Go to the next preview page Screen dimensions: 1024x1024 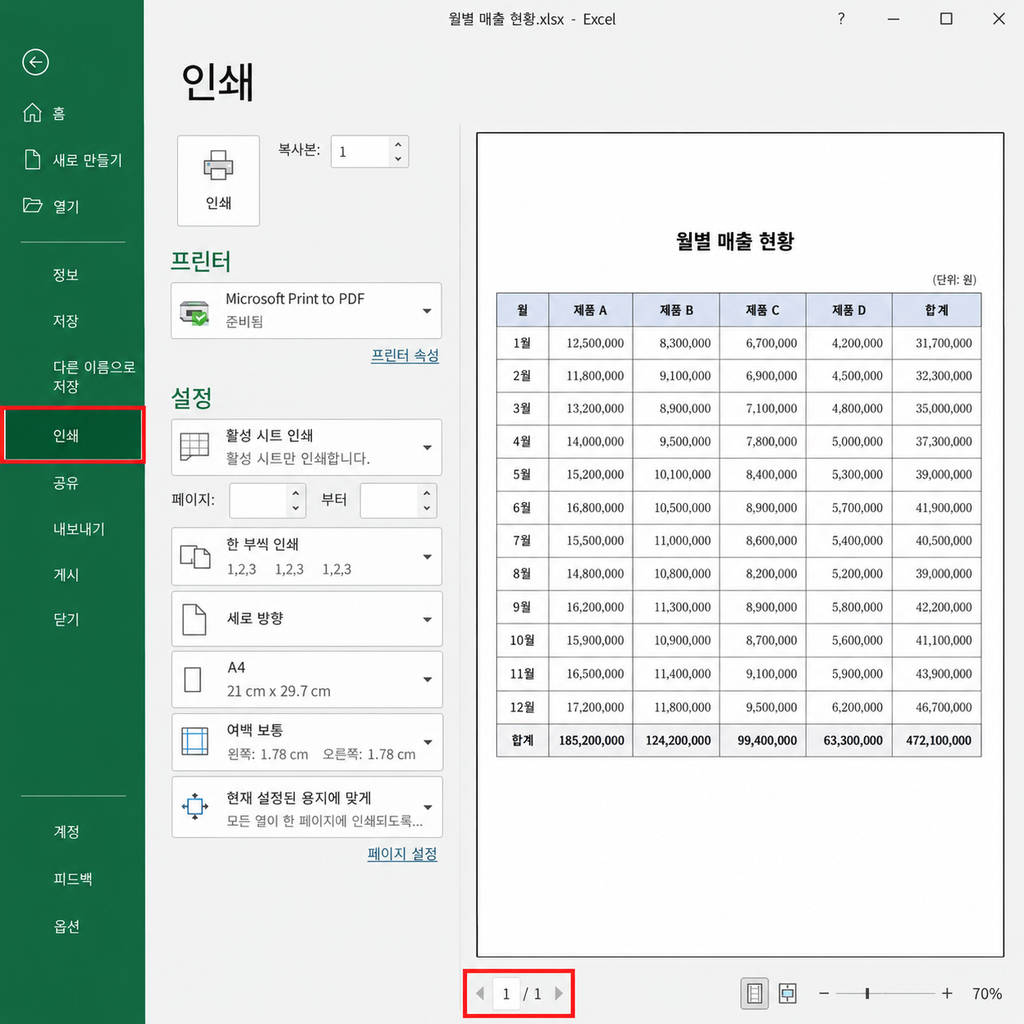(558, 993)
